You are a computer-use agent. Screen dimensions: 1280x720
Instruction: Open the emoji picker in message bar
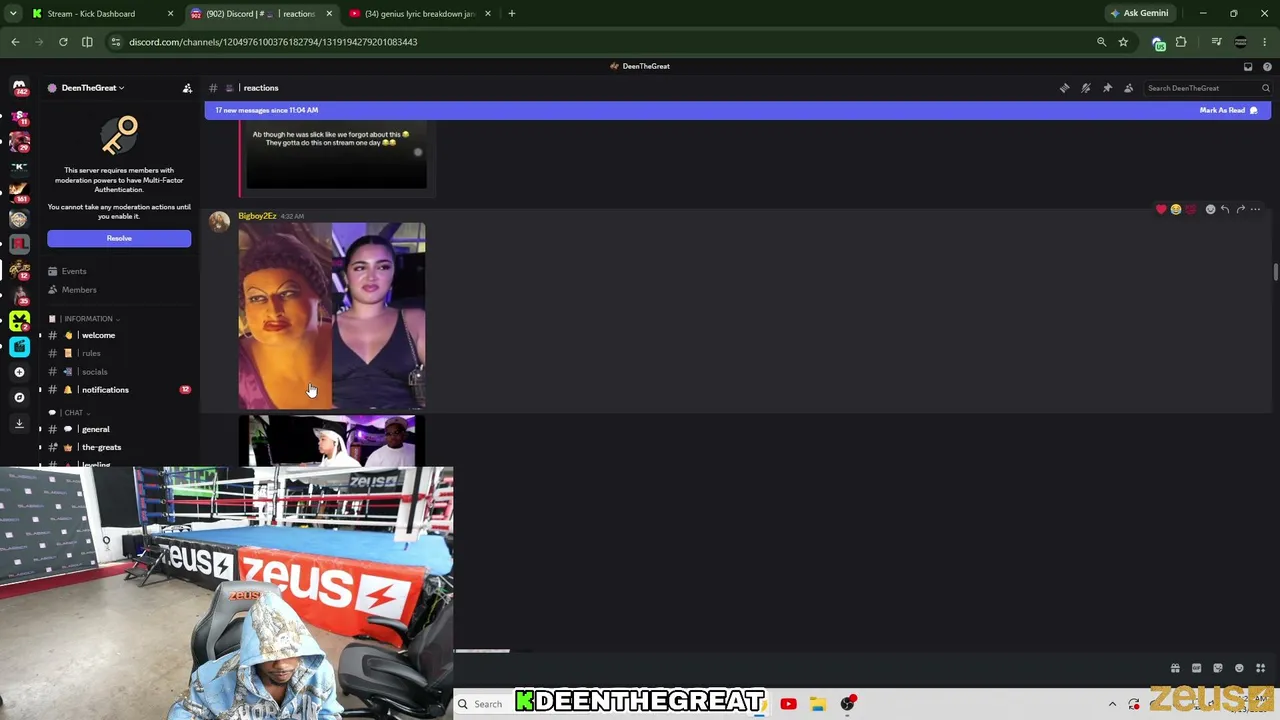point(1239,668)
